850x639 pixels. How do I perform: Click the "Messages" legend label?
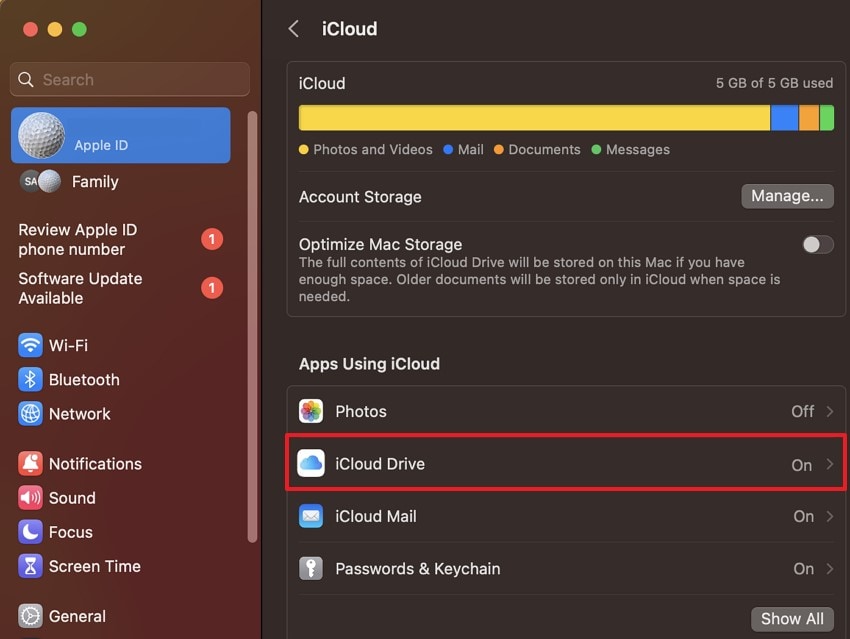[x=638, y=150]
